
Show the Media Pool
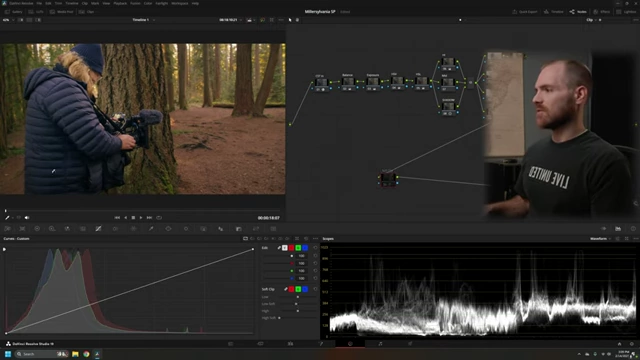(62, 12)
